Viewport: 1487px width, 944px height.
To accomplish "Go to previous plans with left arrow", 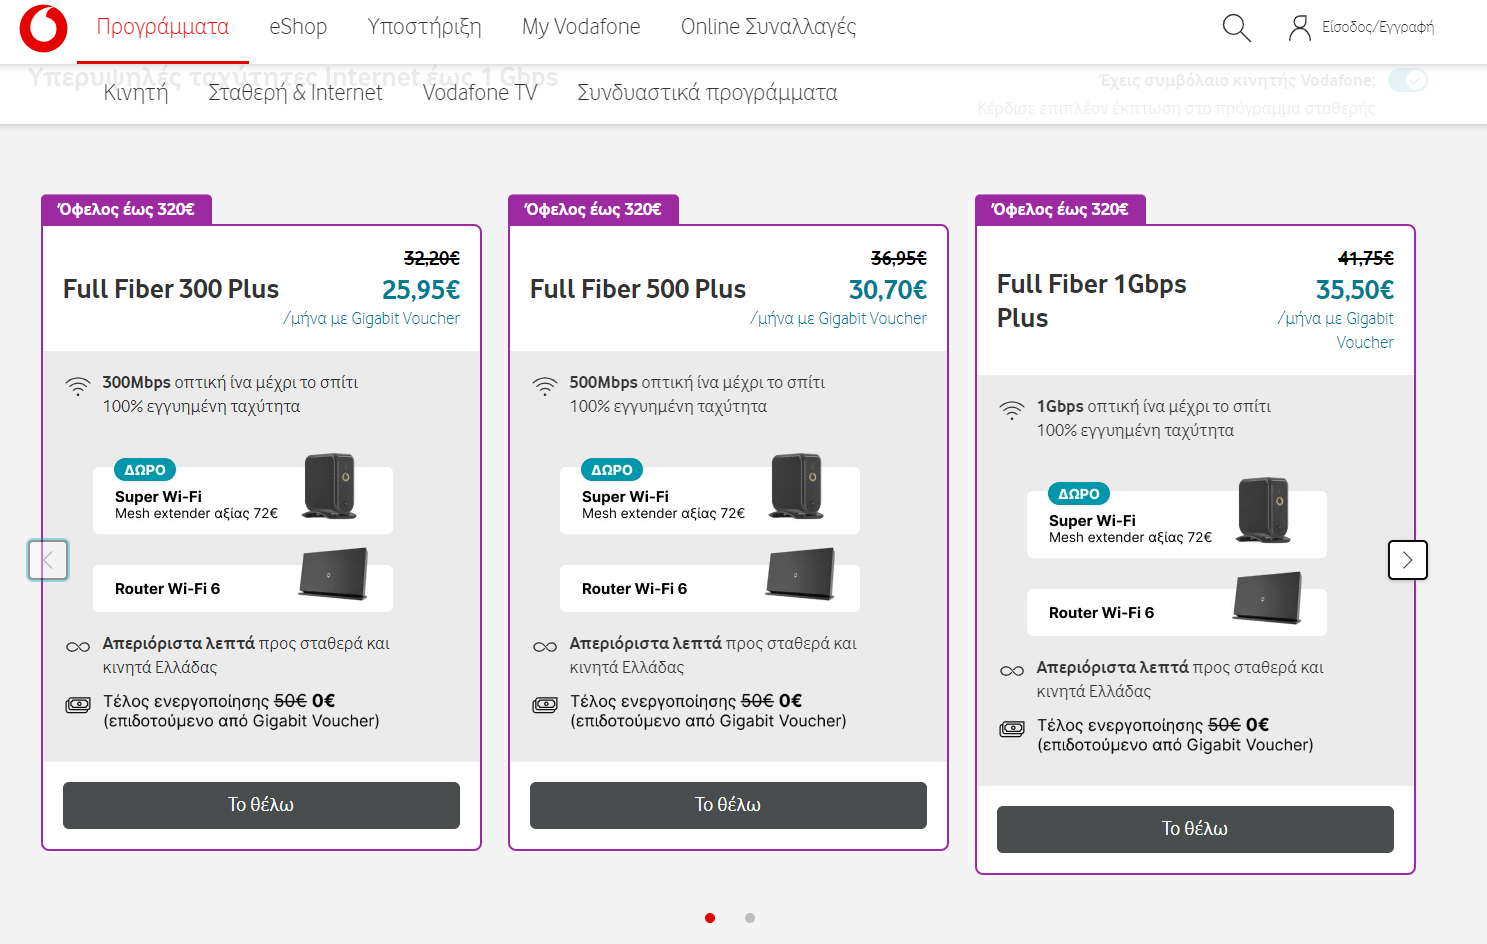I will (48, 560).
